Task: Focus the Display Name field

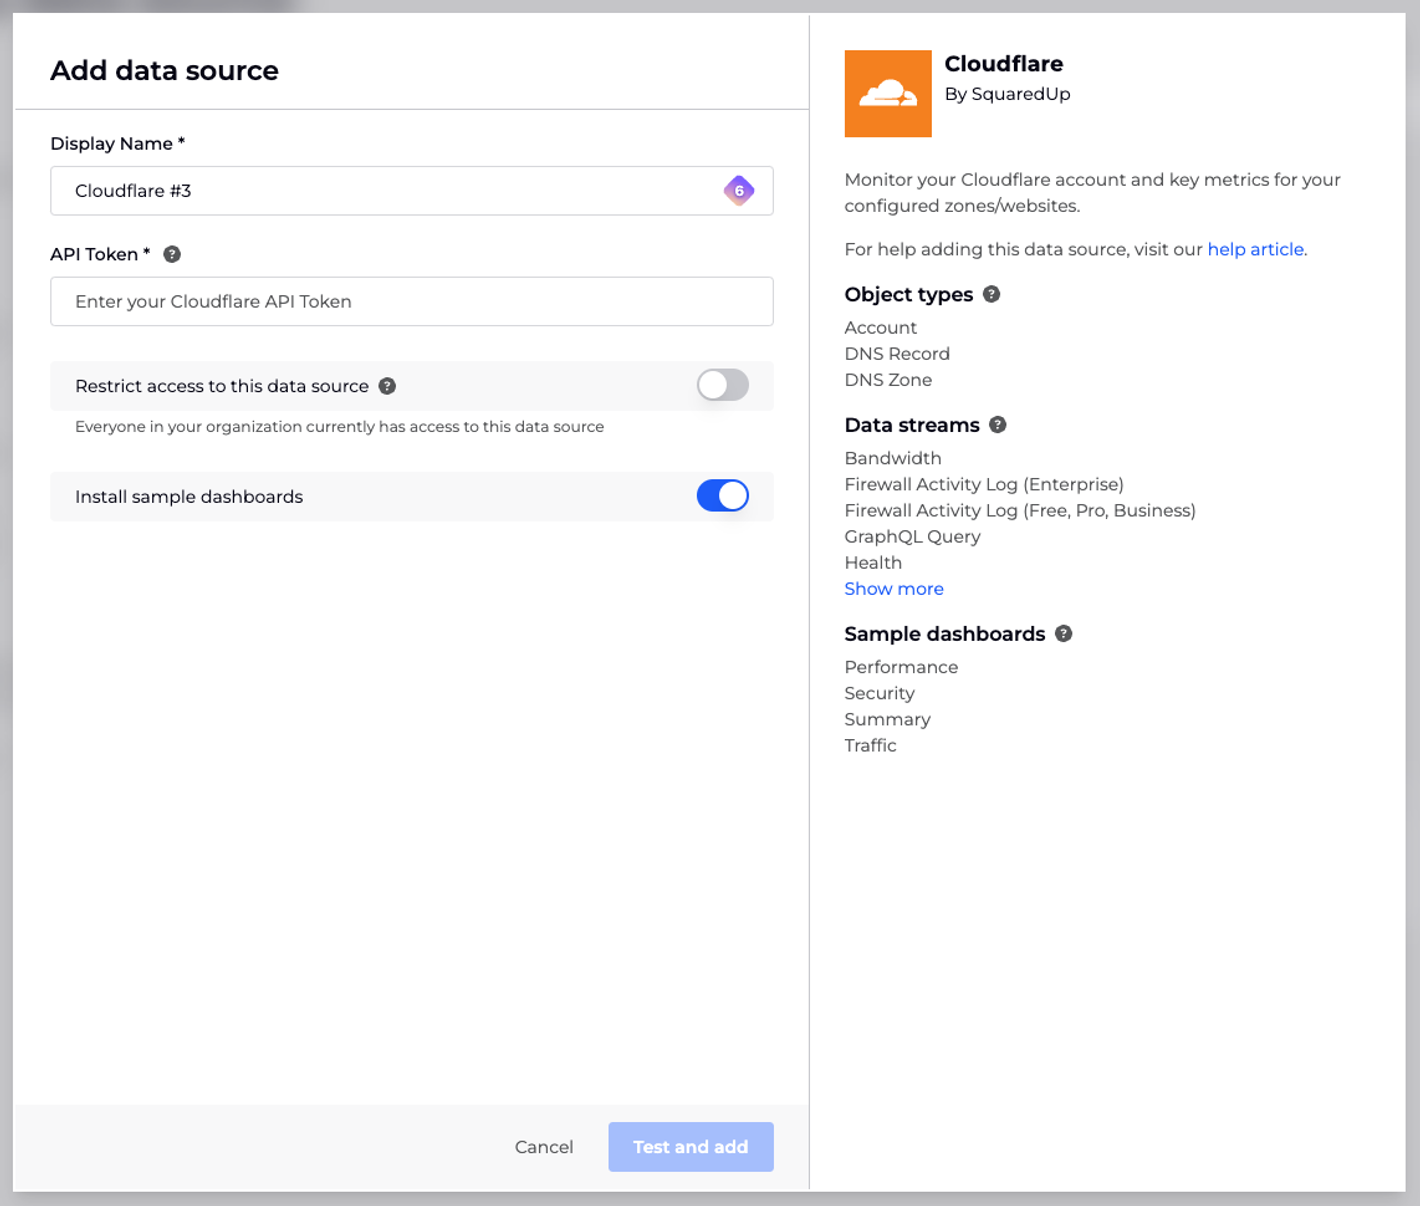Action: (x=412, y=191)
